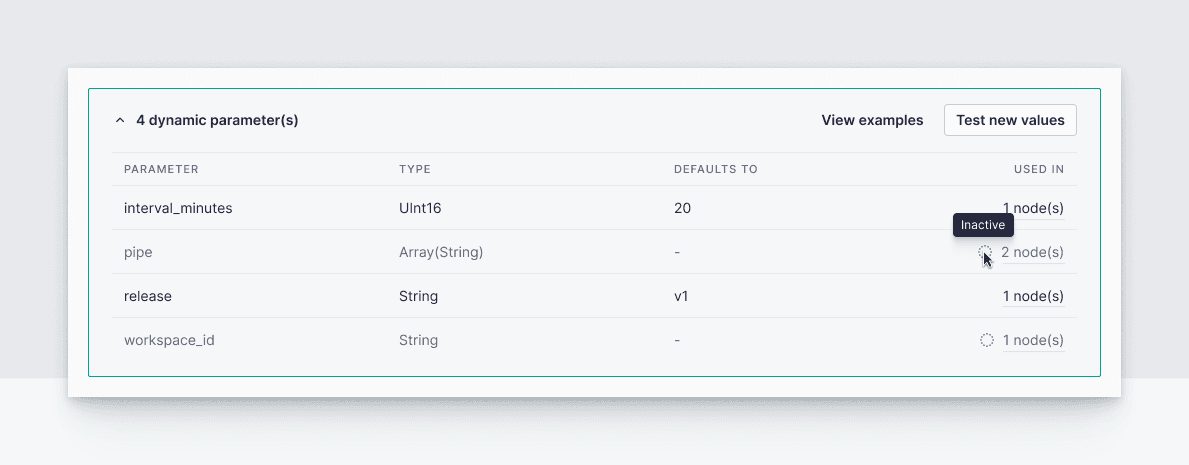Collapse the dynamic parameters chevron

pyautogui.click(x=120, y=121)
